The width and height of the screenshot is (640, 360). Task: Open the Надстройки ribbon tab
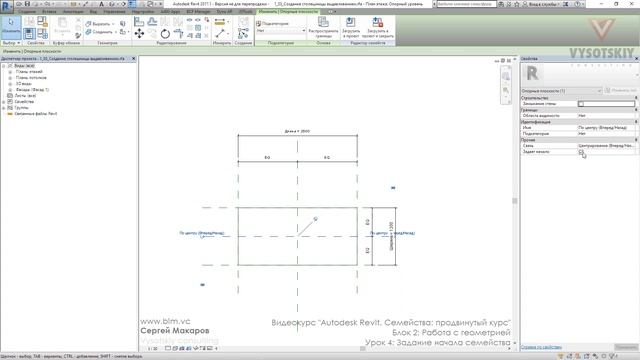click(143, 11)
